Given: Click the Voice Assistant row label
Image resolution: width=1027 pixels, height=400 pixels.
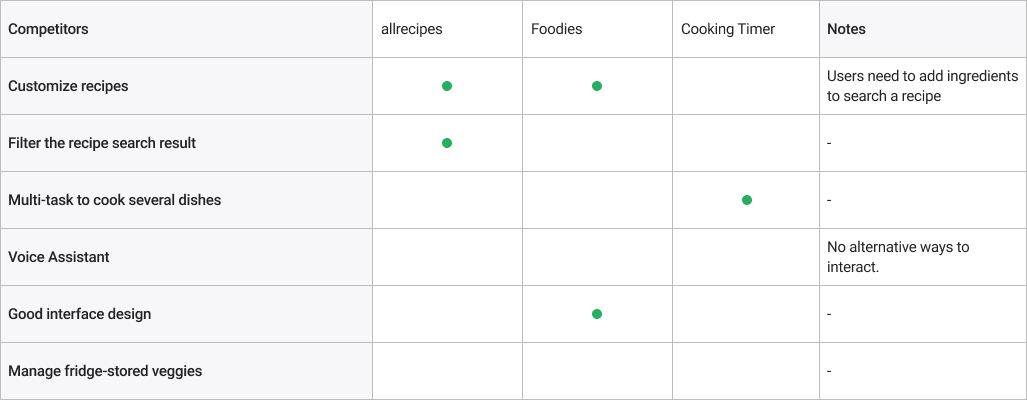Looking at the screenshot, I should (x=59, y=257).
